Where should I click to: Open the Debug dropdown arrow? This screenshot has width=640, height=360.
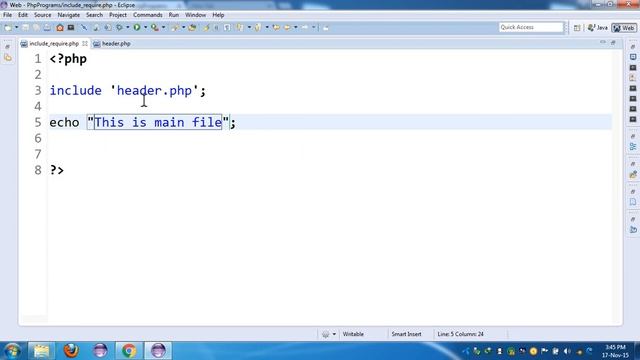127,27
